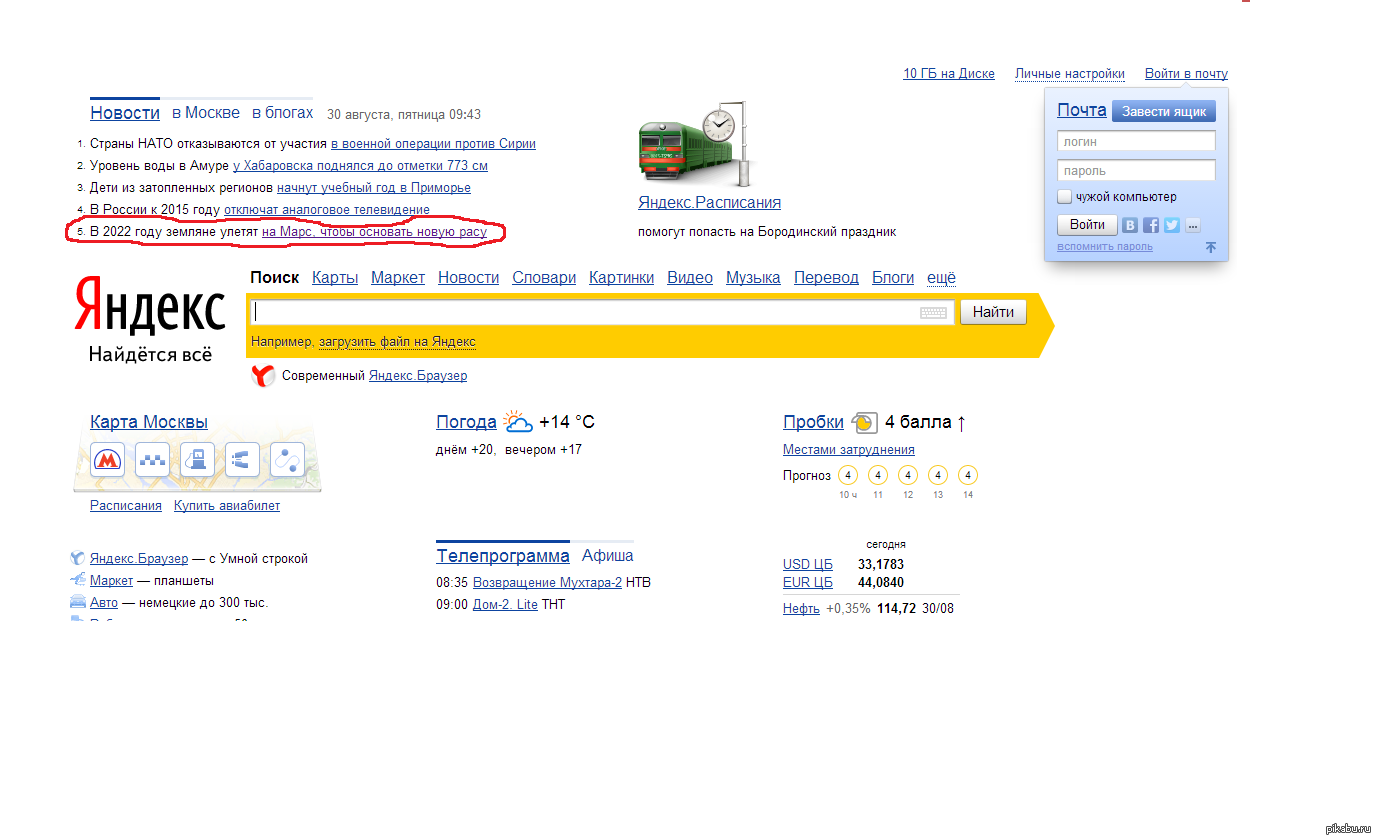
Task: Open the Маркет service tab
Action: (x=398, y=278)
